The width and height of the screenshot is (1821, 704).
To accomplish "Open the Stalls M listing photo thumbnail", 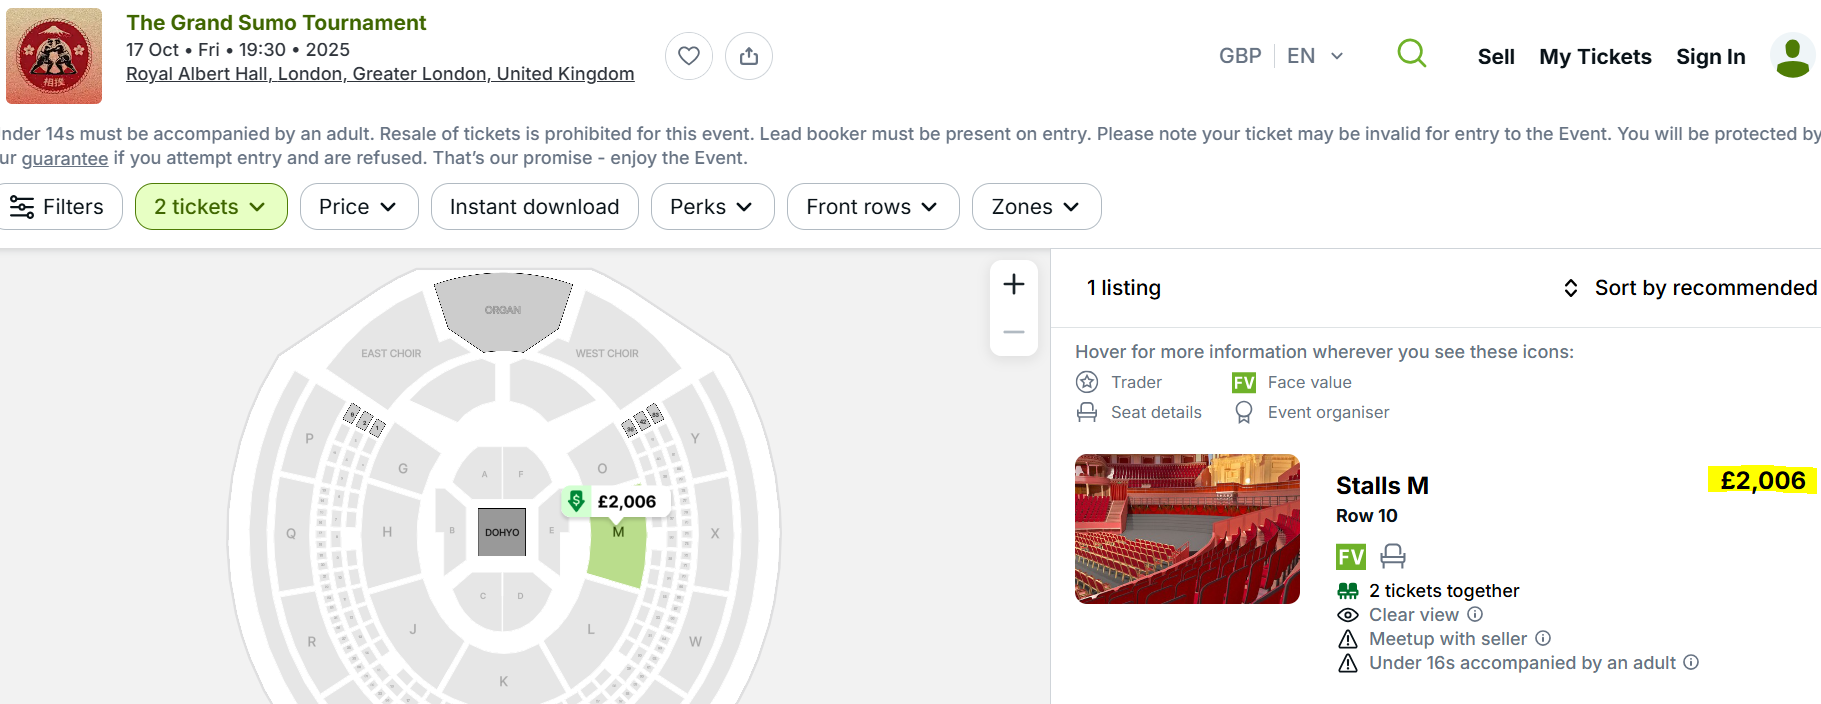I will pyautogui.click(x=1187, y=529).
